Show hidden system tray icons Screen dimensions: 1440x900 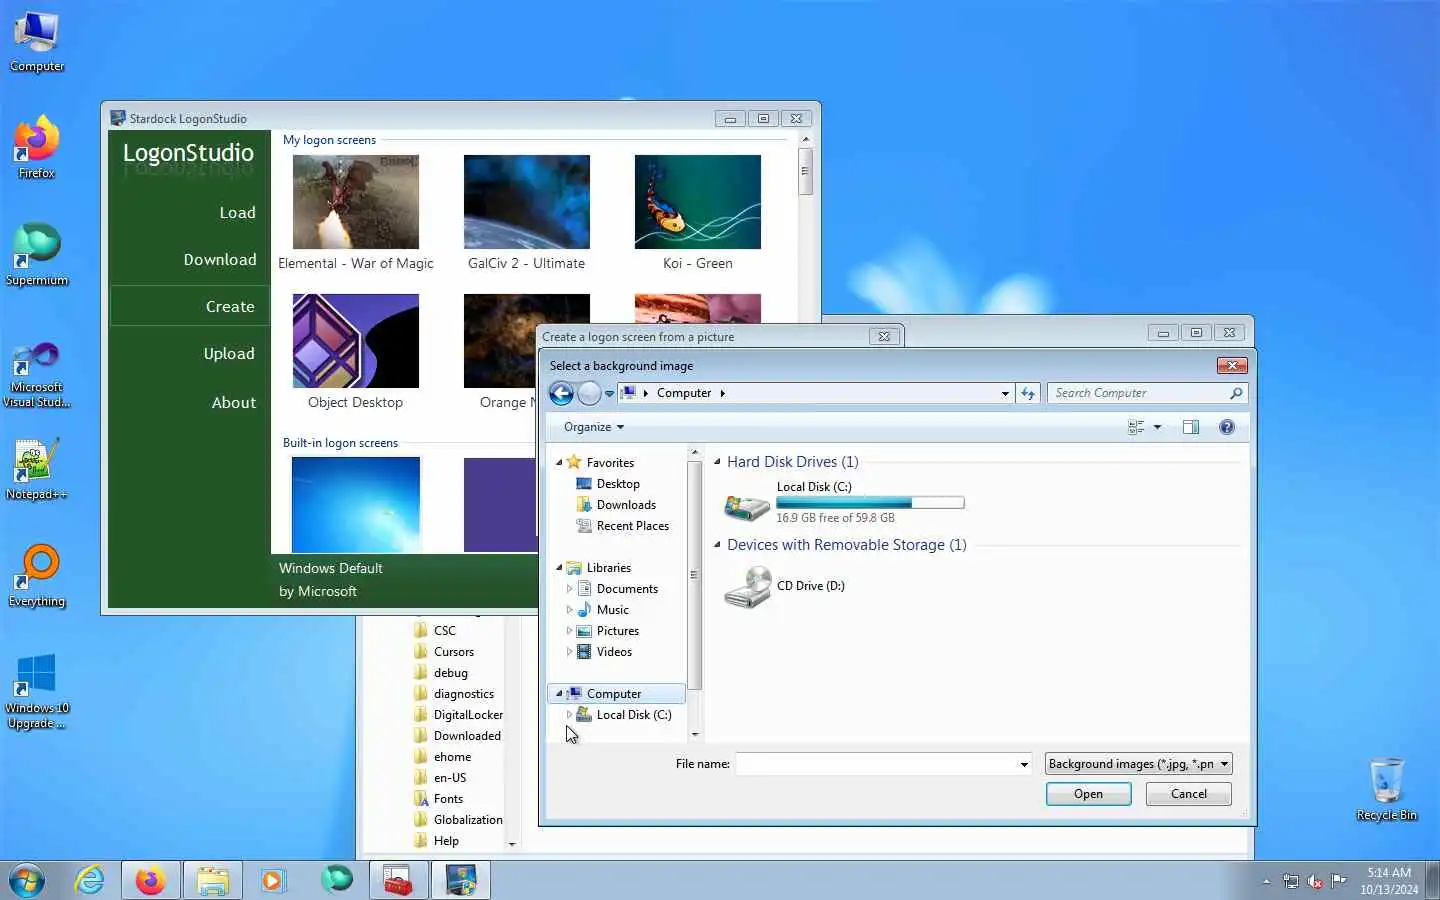1266,881
